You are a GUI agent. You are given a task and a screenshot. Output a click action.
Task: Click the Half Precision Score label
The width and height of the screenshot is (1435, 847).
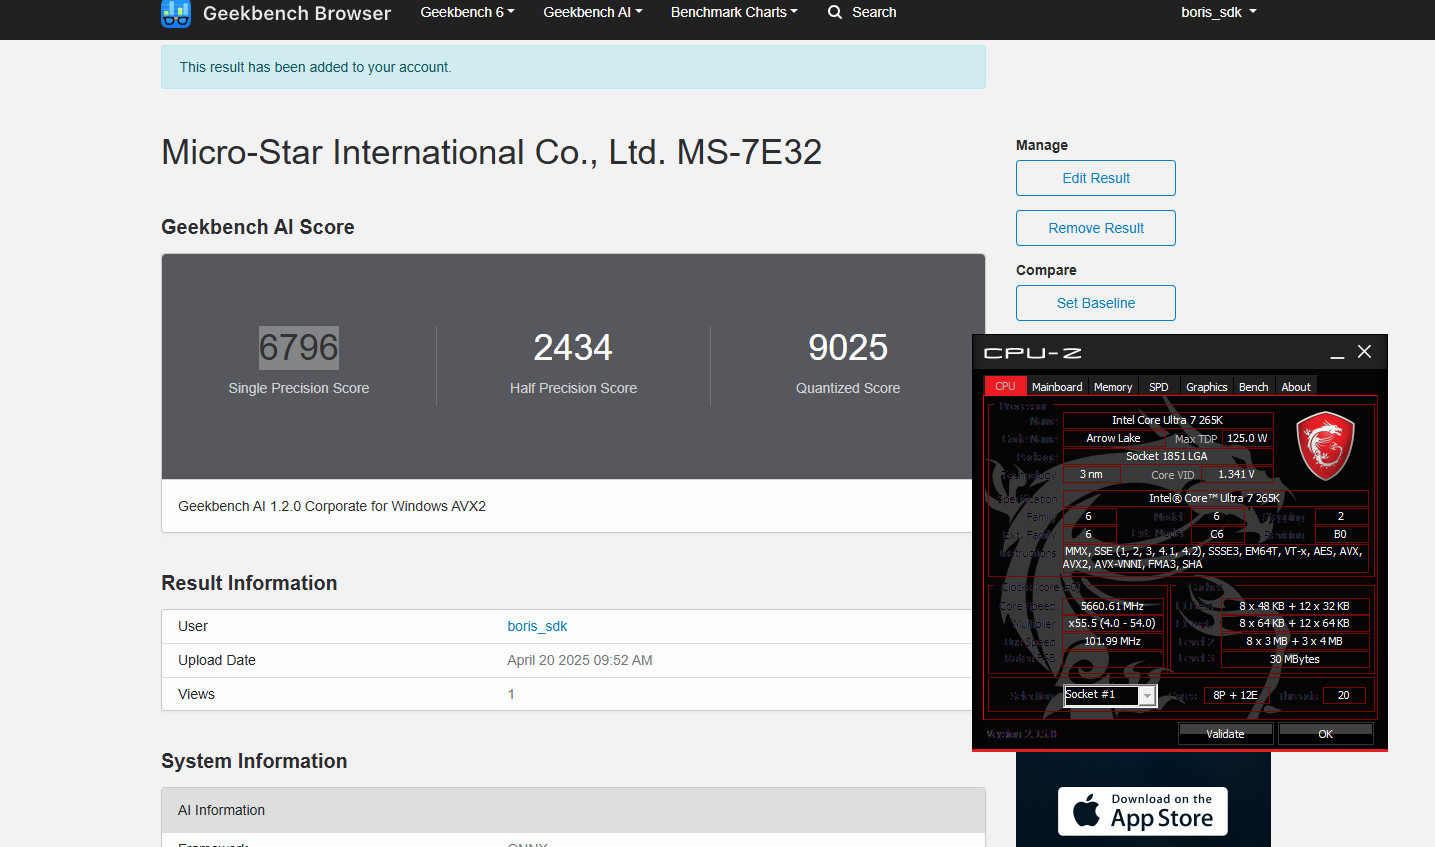coord(573,388)
